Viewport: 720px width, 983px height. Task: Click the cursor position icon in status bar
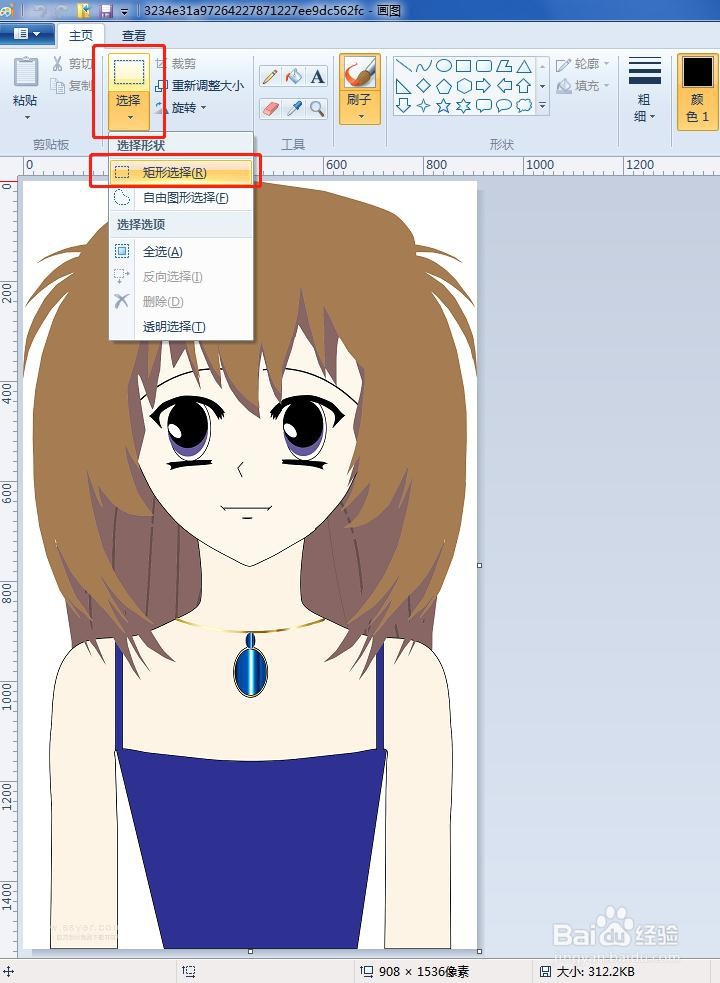click(9, 972)
